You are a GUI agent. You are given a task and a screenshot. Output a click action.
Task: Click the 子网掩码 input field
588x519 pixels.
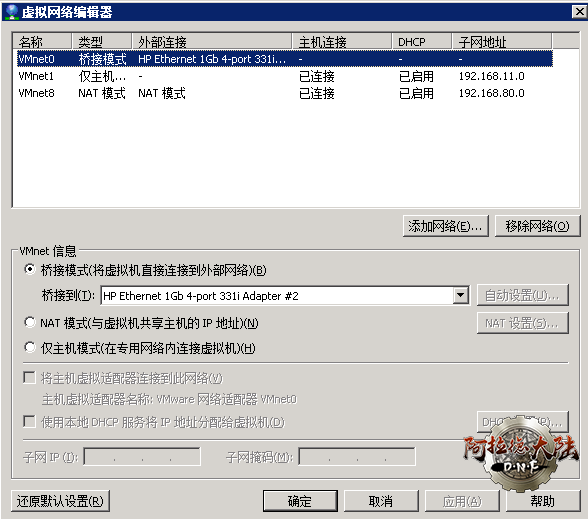[x=357, y=456]
